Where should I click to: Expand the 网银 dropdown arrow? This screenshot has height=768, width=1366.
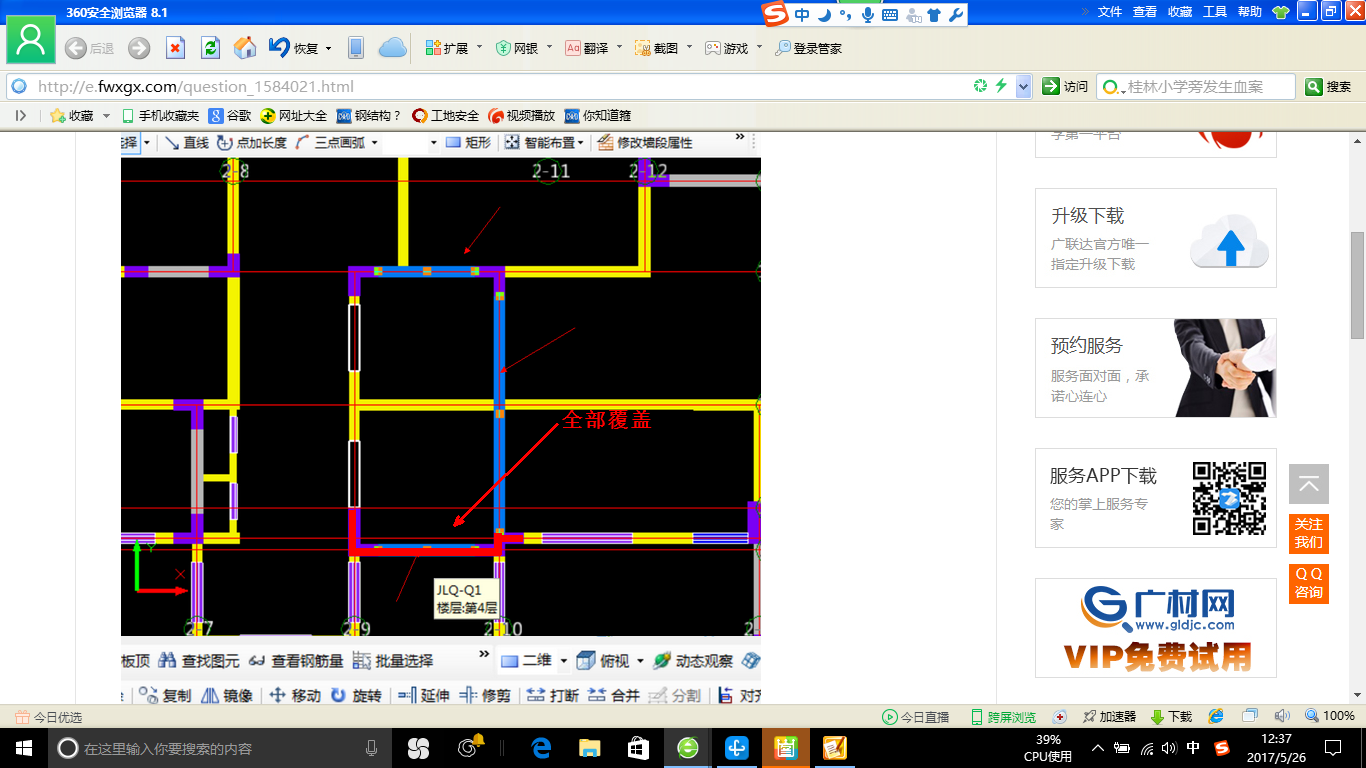click(x=549, y=48)
